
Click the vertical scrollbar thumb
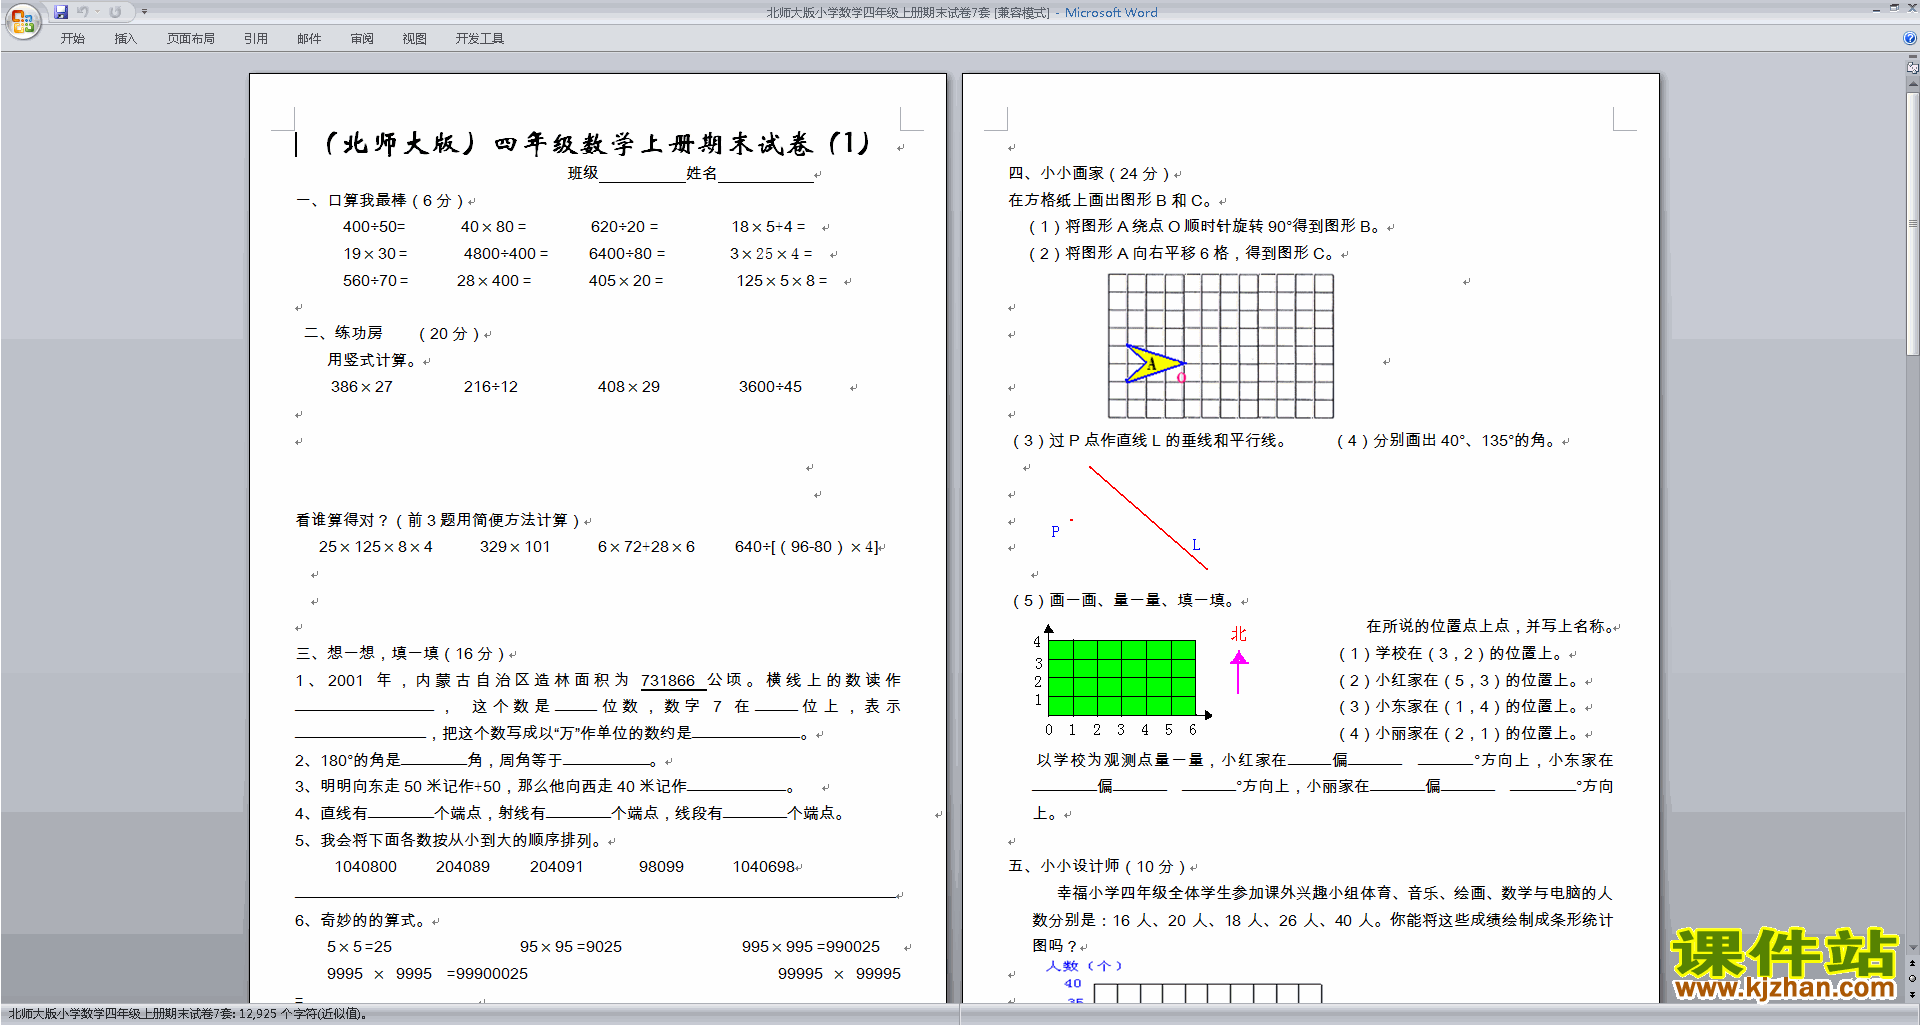point(1912,225)
